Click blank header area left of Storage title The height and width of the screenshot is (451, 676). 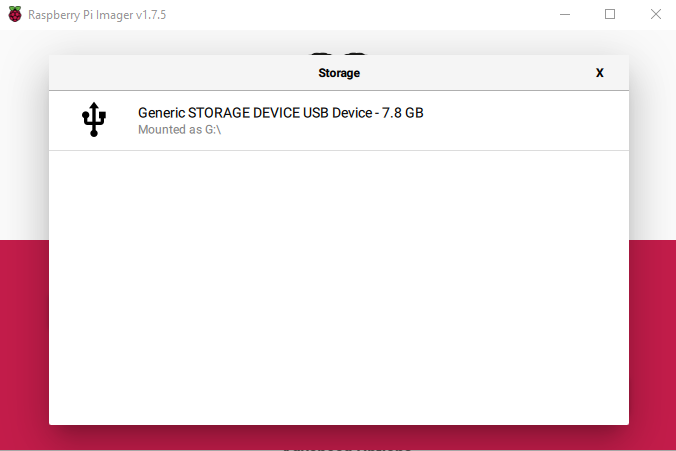point(180,73)
